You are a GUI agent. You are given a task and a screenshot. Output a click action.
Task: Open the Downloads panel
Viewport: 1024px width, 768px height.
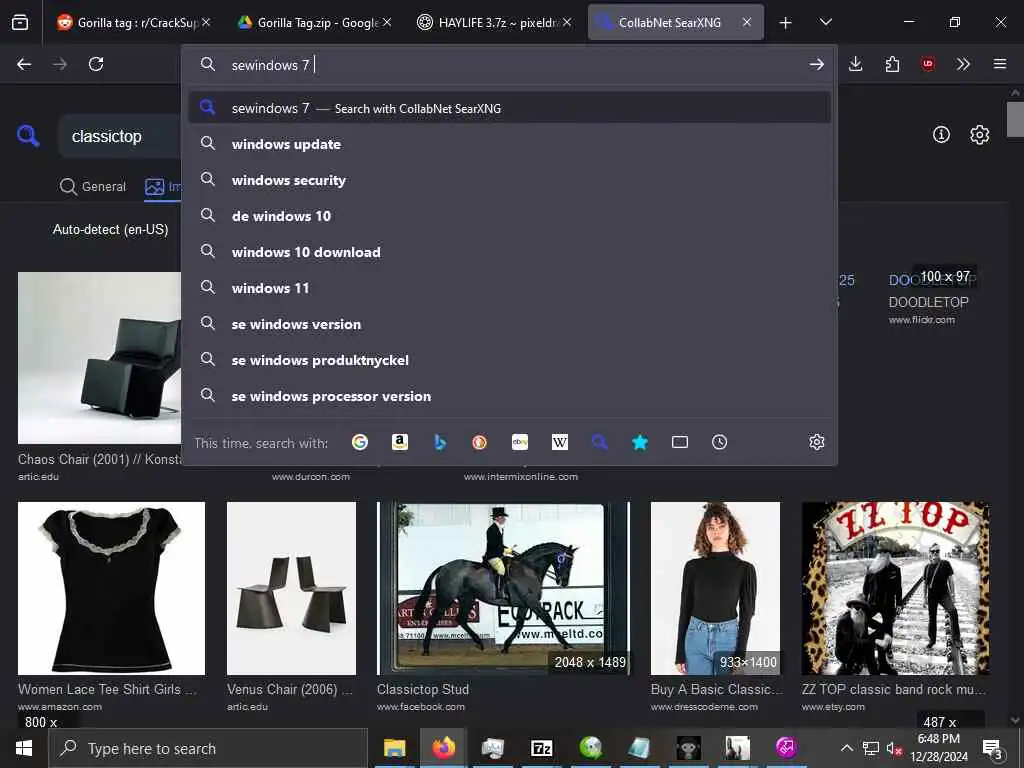tap(856, 64)
